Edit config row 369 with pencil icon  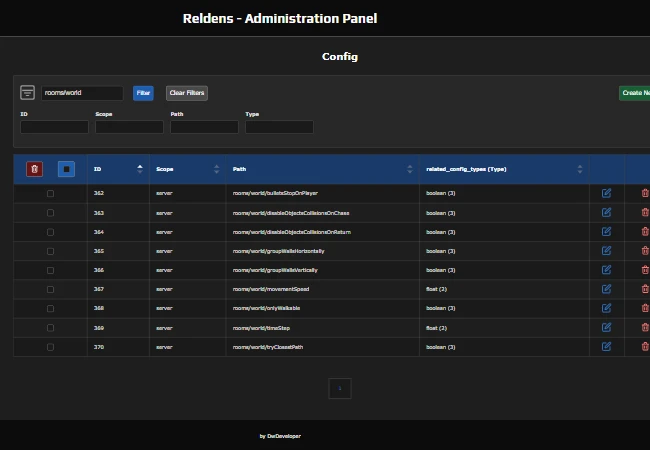click(x=606, y=327)
